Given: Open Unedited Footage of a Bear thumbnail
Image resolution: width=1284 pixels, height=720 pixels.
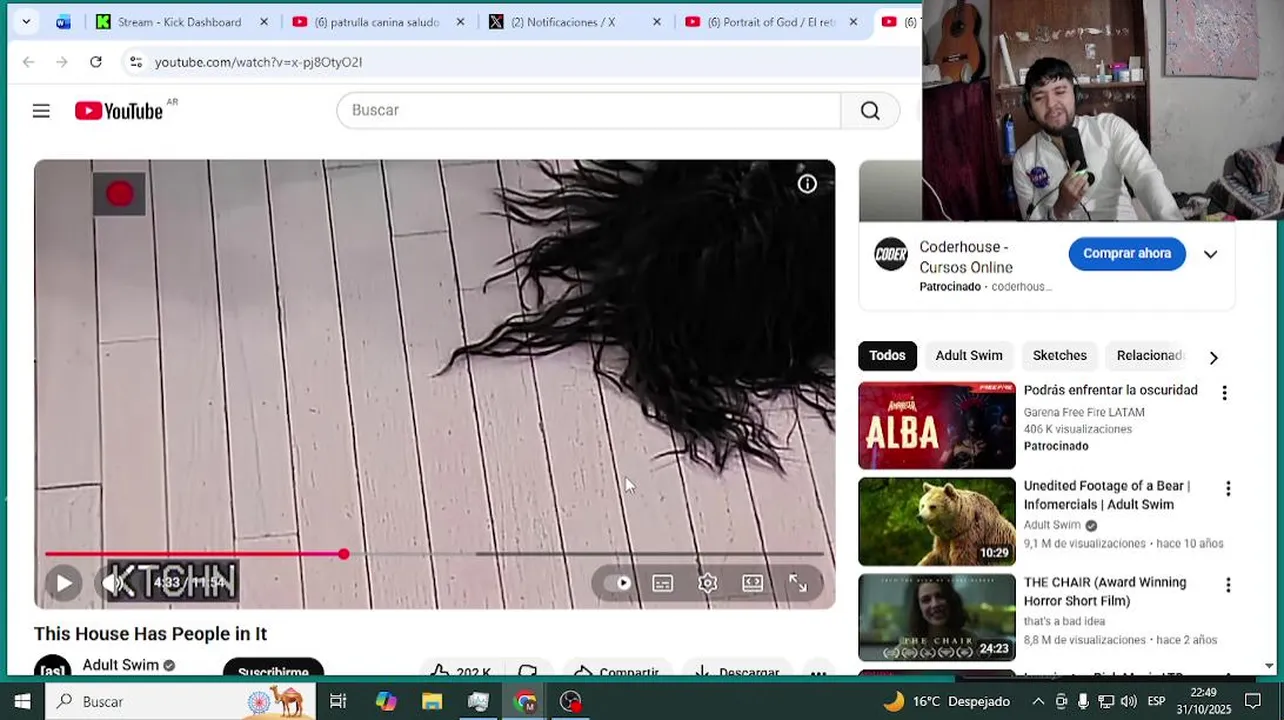Looking at the screenshot, I should [x=937, y=521].
